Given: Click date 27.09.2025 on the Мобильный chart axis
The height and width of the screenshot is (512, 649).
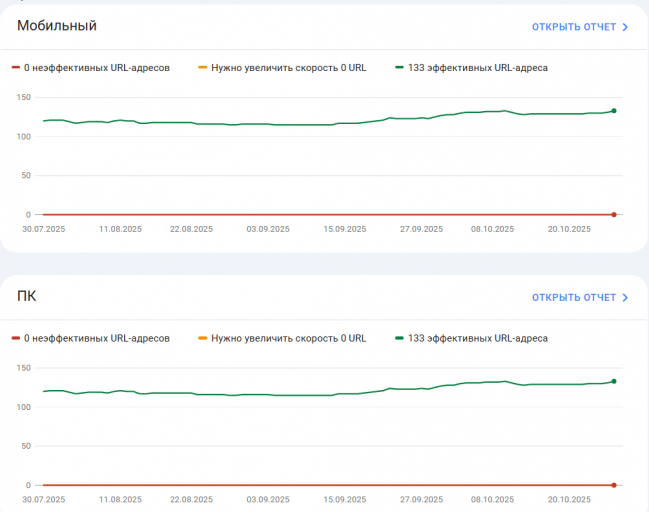Looking at the screenshot, I should coord(421,229).
